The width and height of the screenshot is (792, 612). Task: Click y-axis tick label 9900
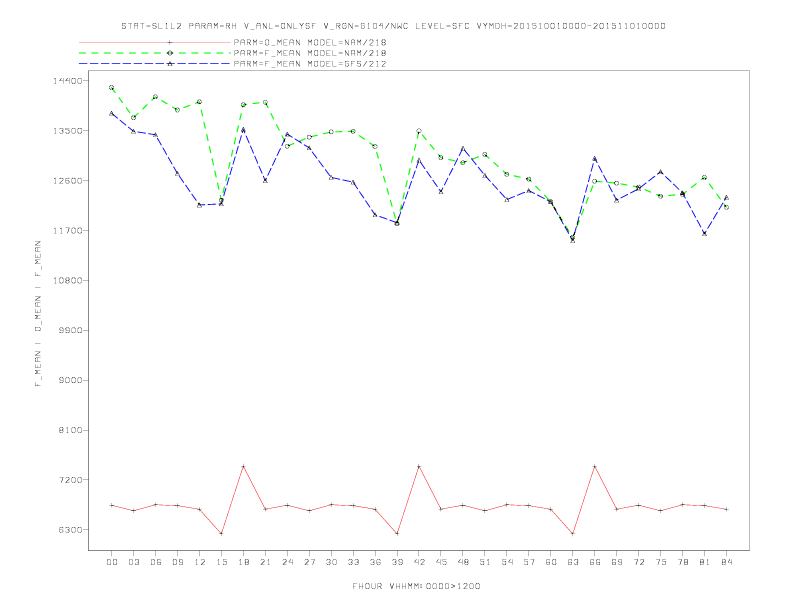click(70, 330)
